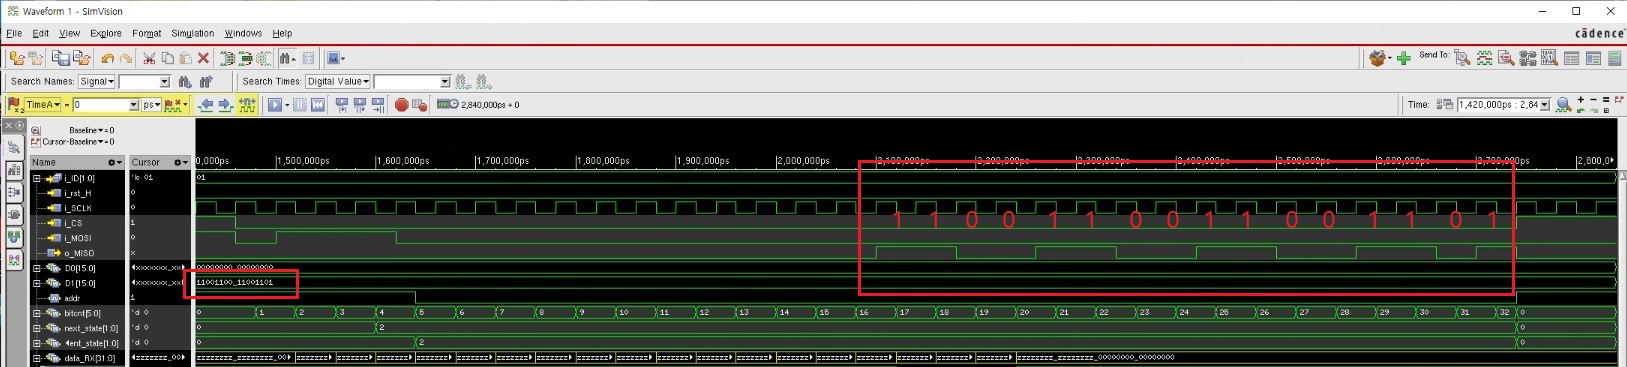The height and width of the screenshot is (367, 1627).
Task: Select the i_MOSI signal row
Action: 77,238
